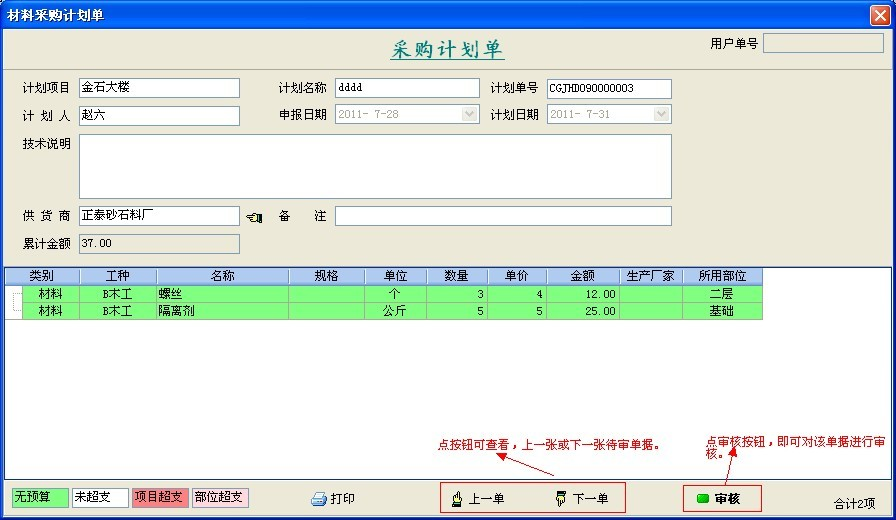Click the 计划名称 field containing dddd
This screenshot has width=896, height=520.
(x=407, y=87)
